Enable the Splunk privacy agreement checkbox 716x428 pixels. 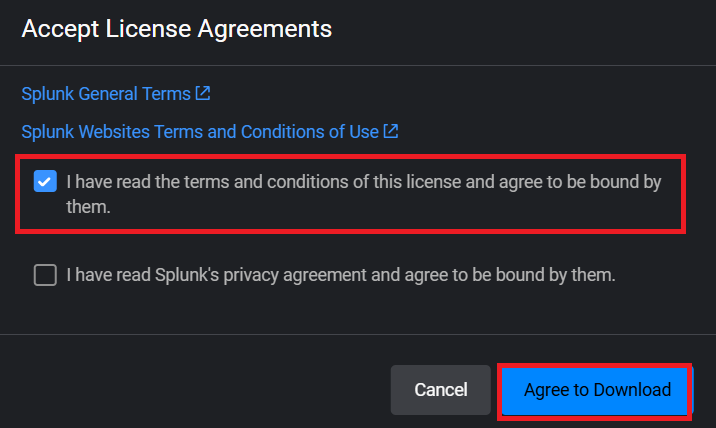tap(45, 275)
